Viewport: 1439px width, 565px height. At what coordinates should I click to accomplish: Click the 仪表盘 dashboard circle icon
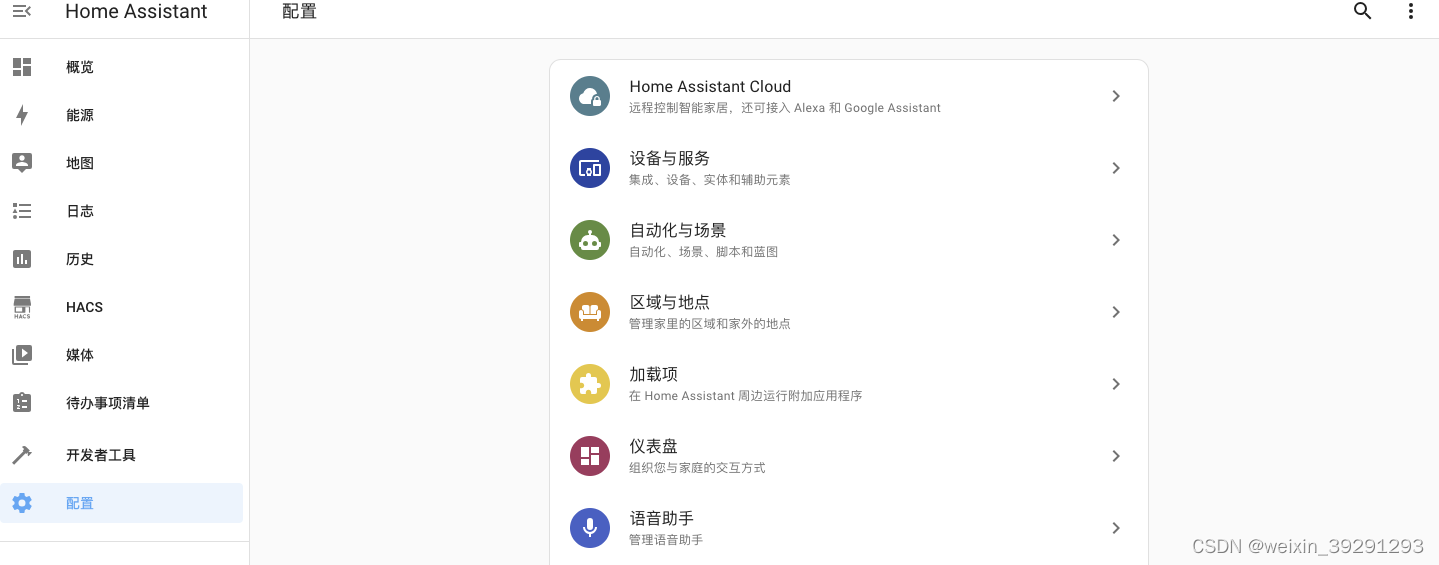pos(590,456)
